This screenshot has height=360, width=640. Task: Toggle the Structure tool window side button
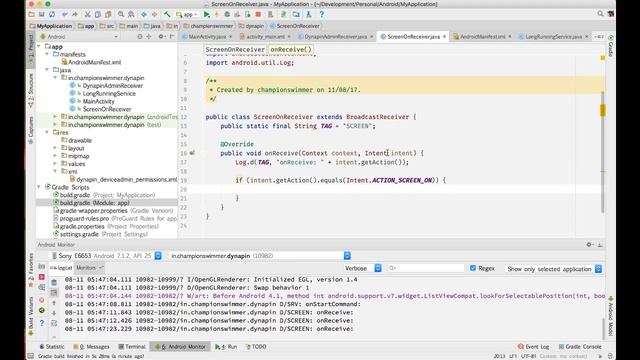coord(31,90)
